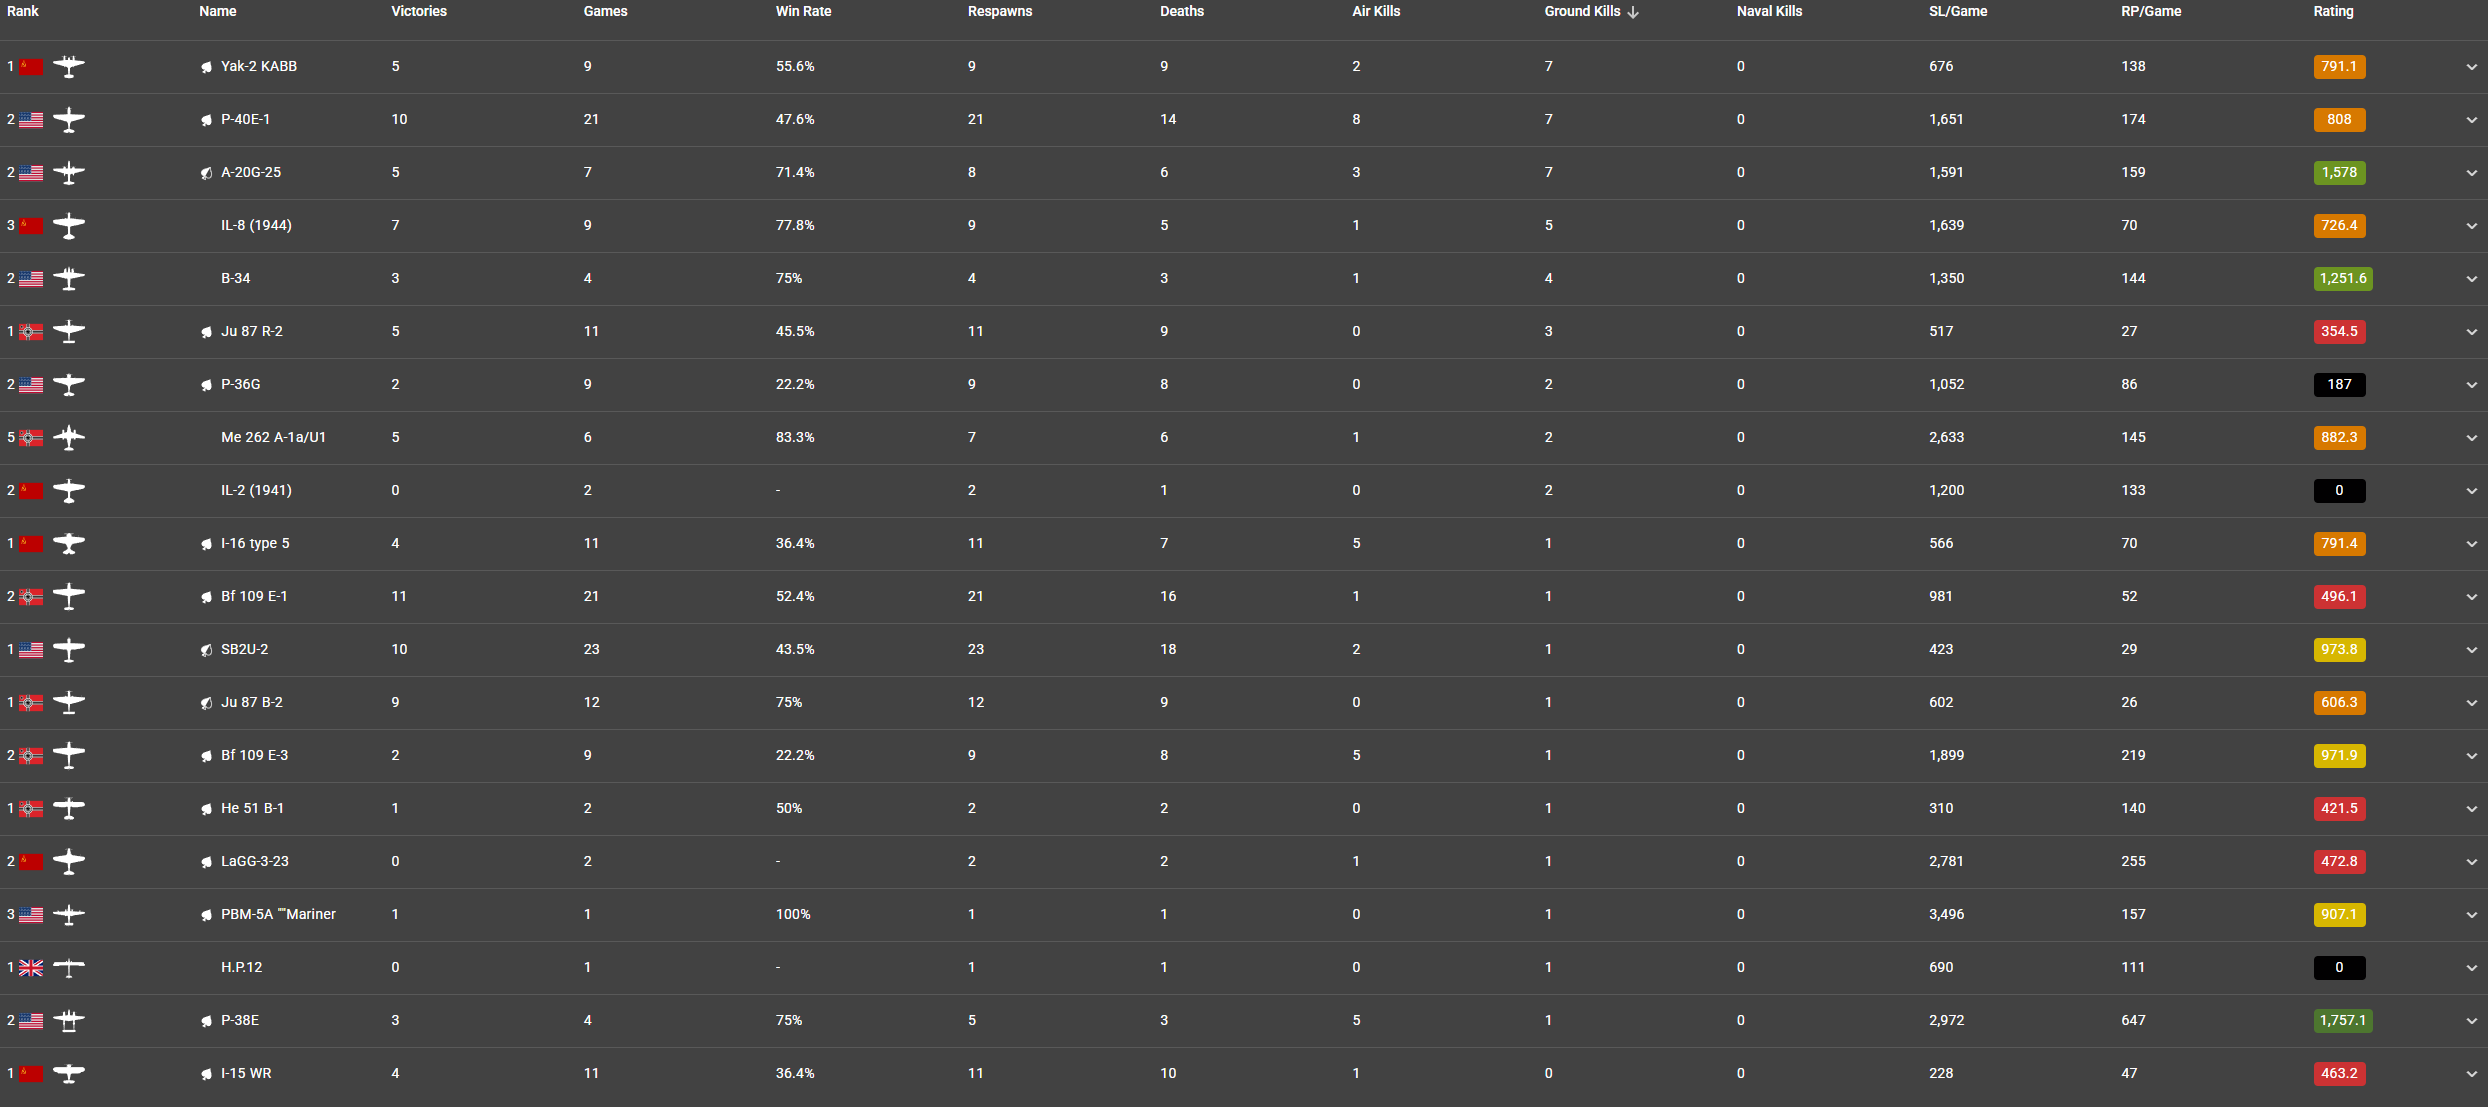Viewport: 2488px width, 1107px height.
Task: Click the premium marker beside P-36G
Action: (206, 385)
